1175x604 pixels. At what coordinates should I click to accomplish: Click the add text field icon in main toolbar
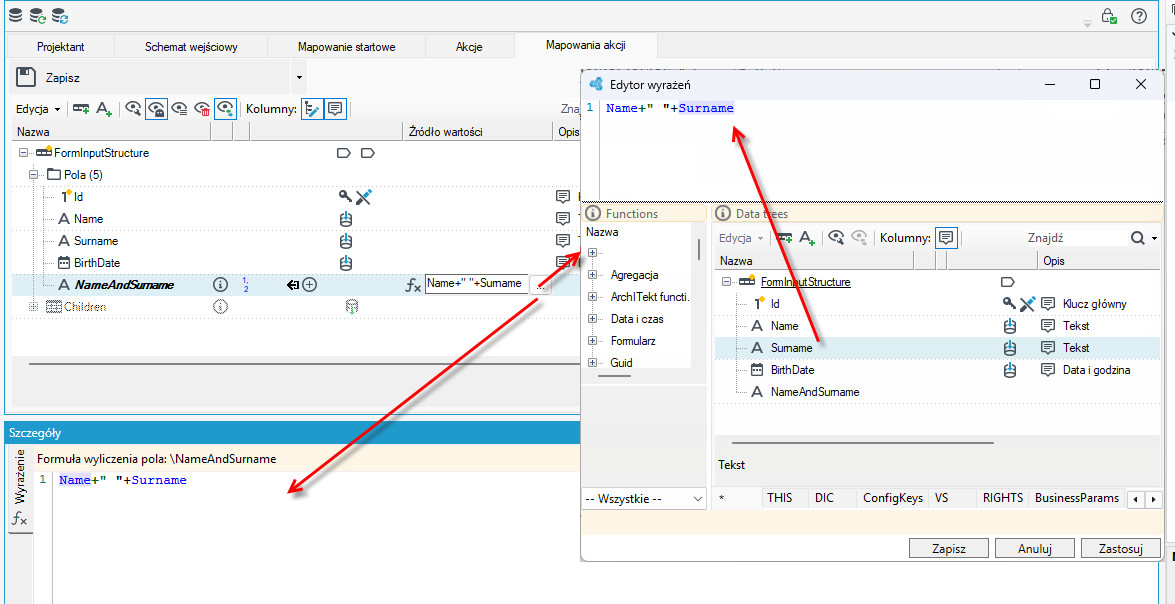(104, 109)
